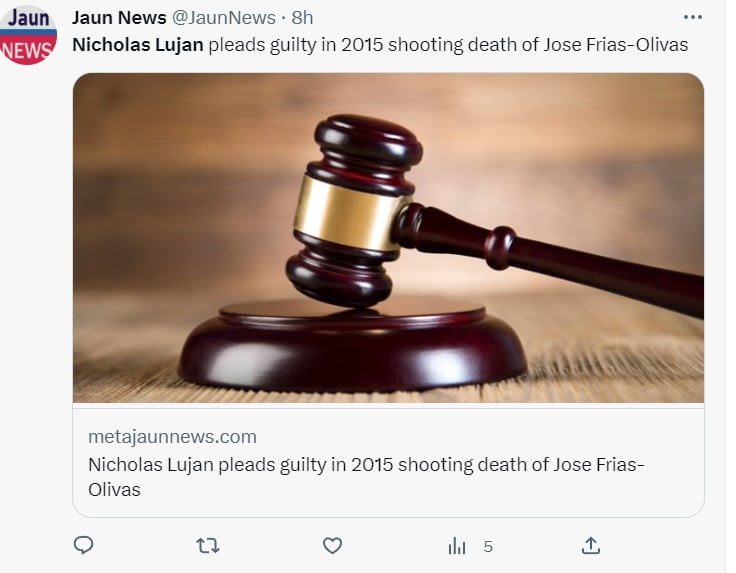The width and height of the screenshot is (736, 573).
Task: Open the three-dot more options menu
Action: coord(693,18)
